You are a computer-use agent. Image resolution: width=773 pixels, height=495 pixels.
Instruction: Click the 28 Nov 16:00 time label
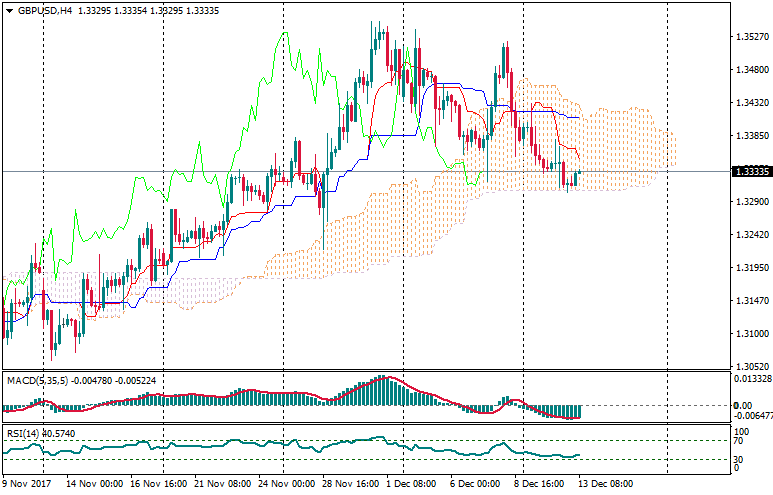point(351,482)
